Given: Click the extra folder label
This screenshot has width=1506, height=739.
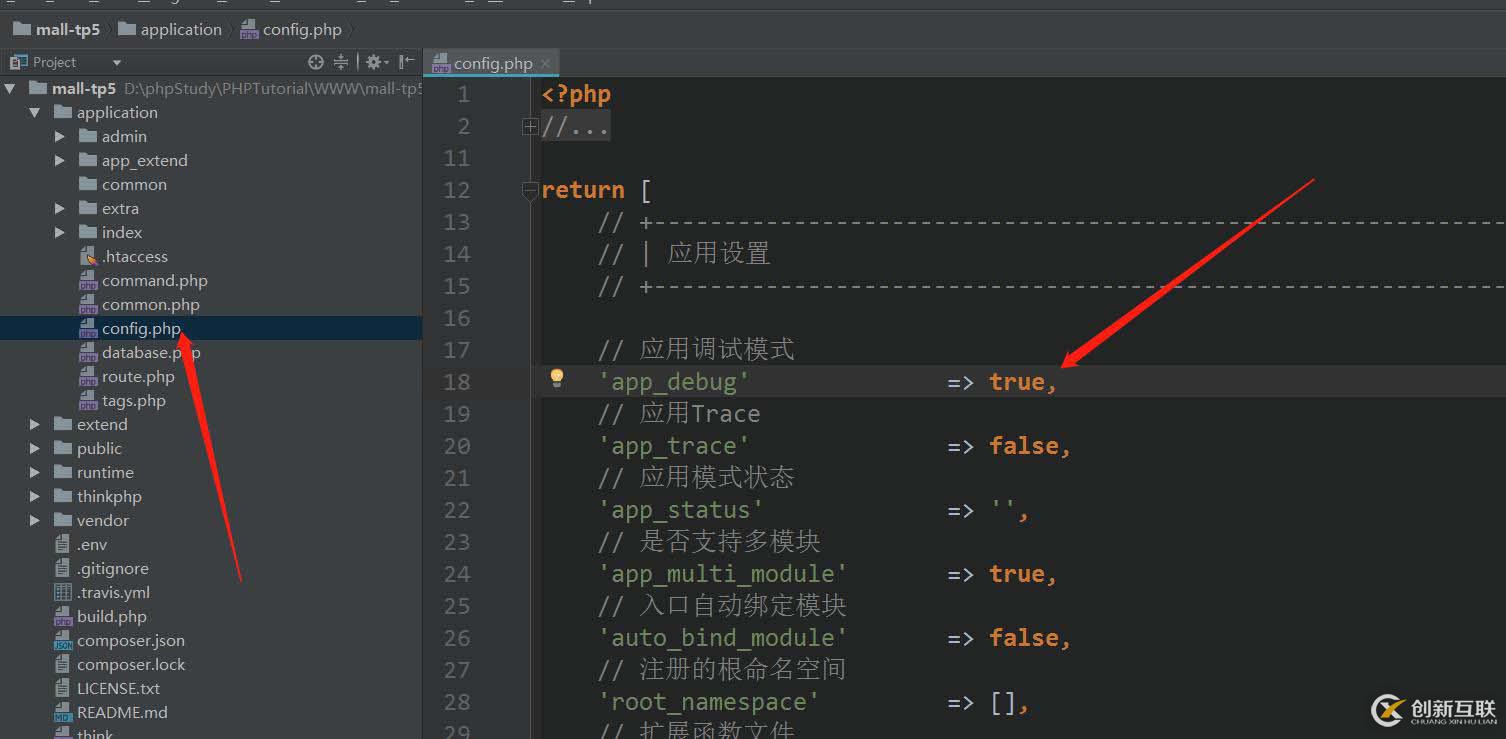Looking at the screenshot, I should (x=120, y=208).
